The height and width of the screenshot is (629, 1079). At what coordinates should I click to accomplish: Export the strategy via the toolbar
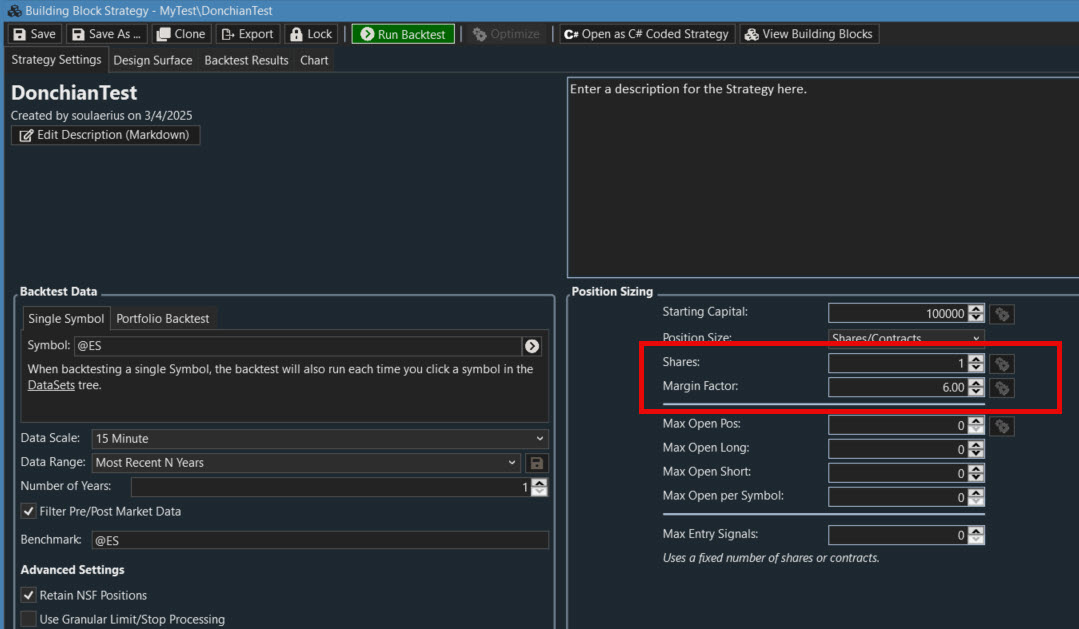pyautogui.click(x=247, y=34)
